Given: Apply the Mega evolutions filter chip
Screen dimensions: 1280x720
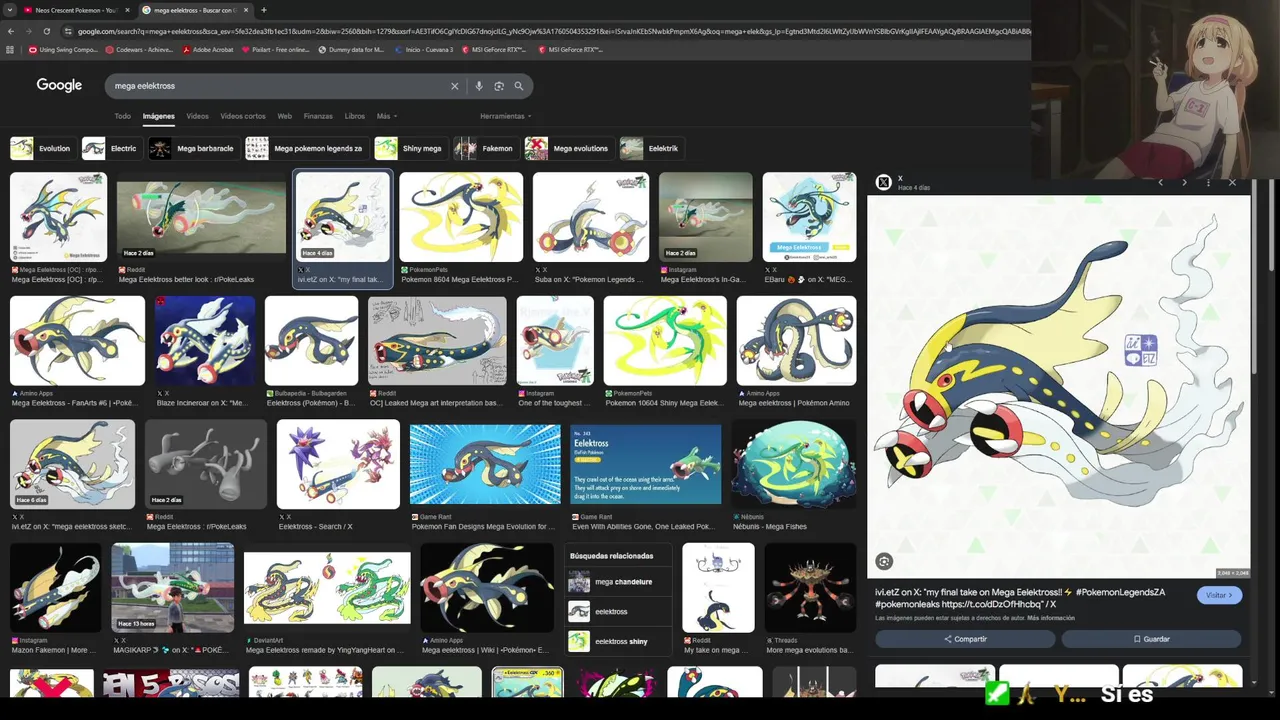Looking at the screenshot, I should click(568, 149).
